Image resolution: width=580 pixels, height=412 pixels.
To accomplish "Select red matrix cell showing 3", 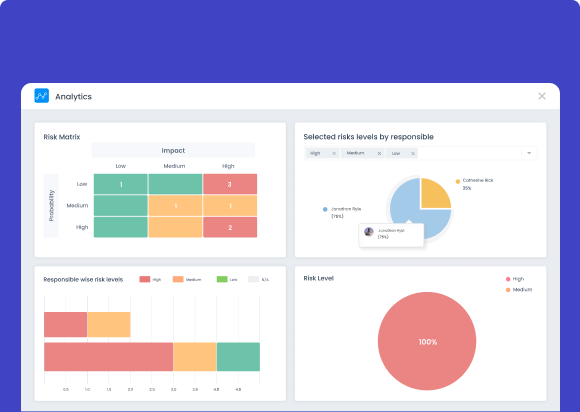I will (230, 184).
